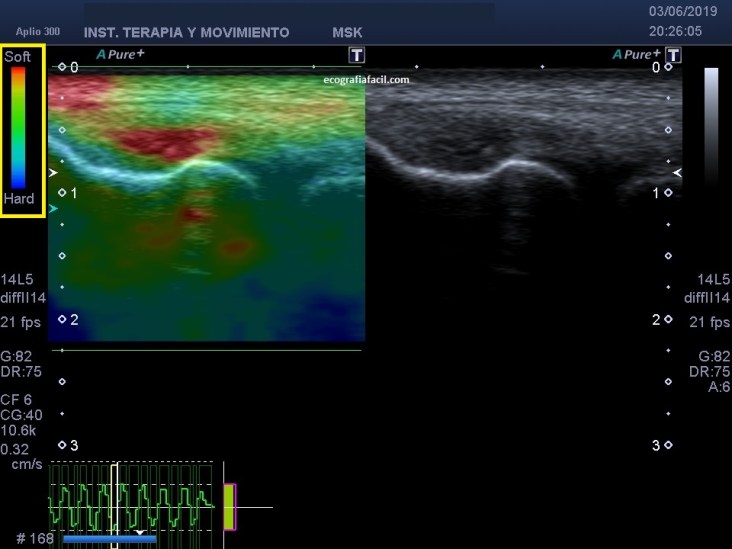Click the T icon above the elastography image
The width and height of the screenshot is (732, 549).
click(356, 55)
